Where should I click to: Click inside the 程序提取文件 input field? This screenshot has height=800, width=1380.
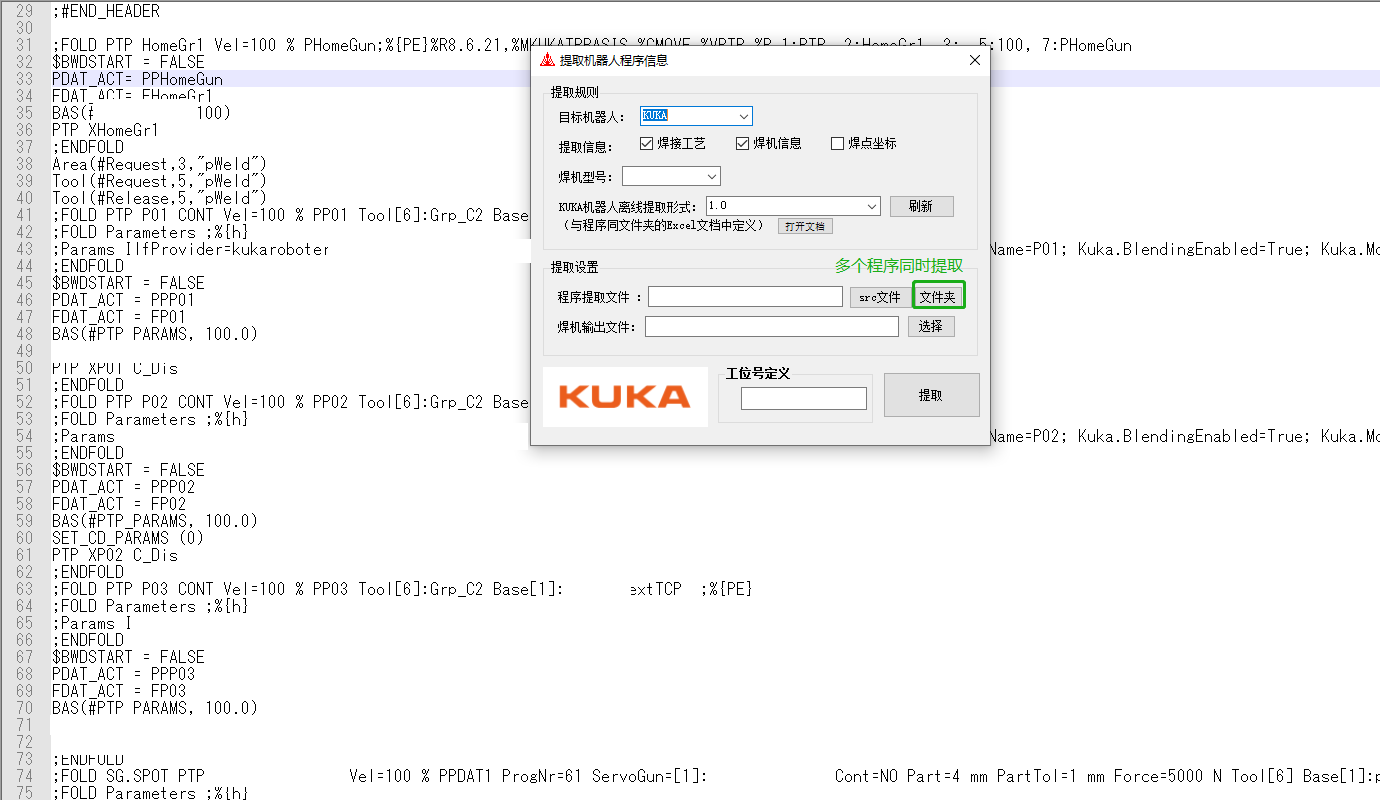[x=744, y=296]
